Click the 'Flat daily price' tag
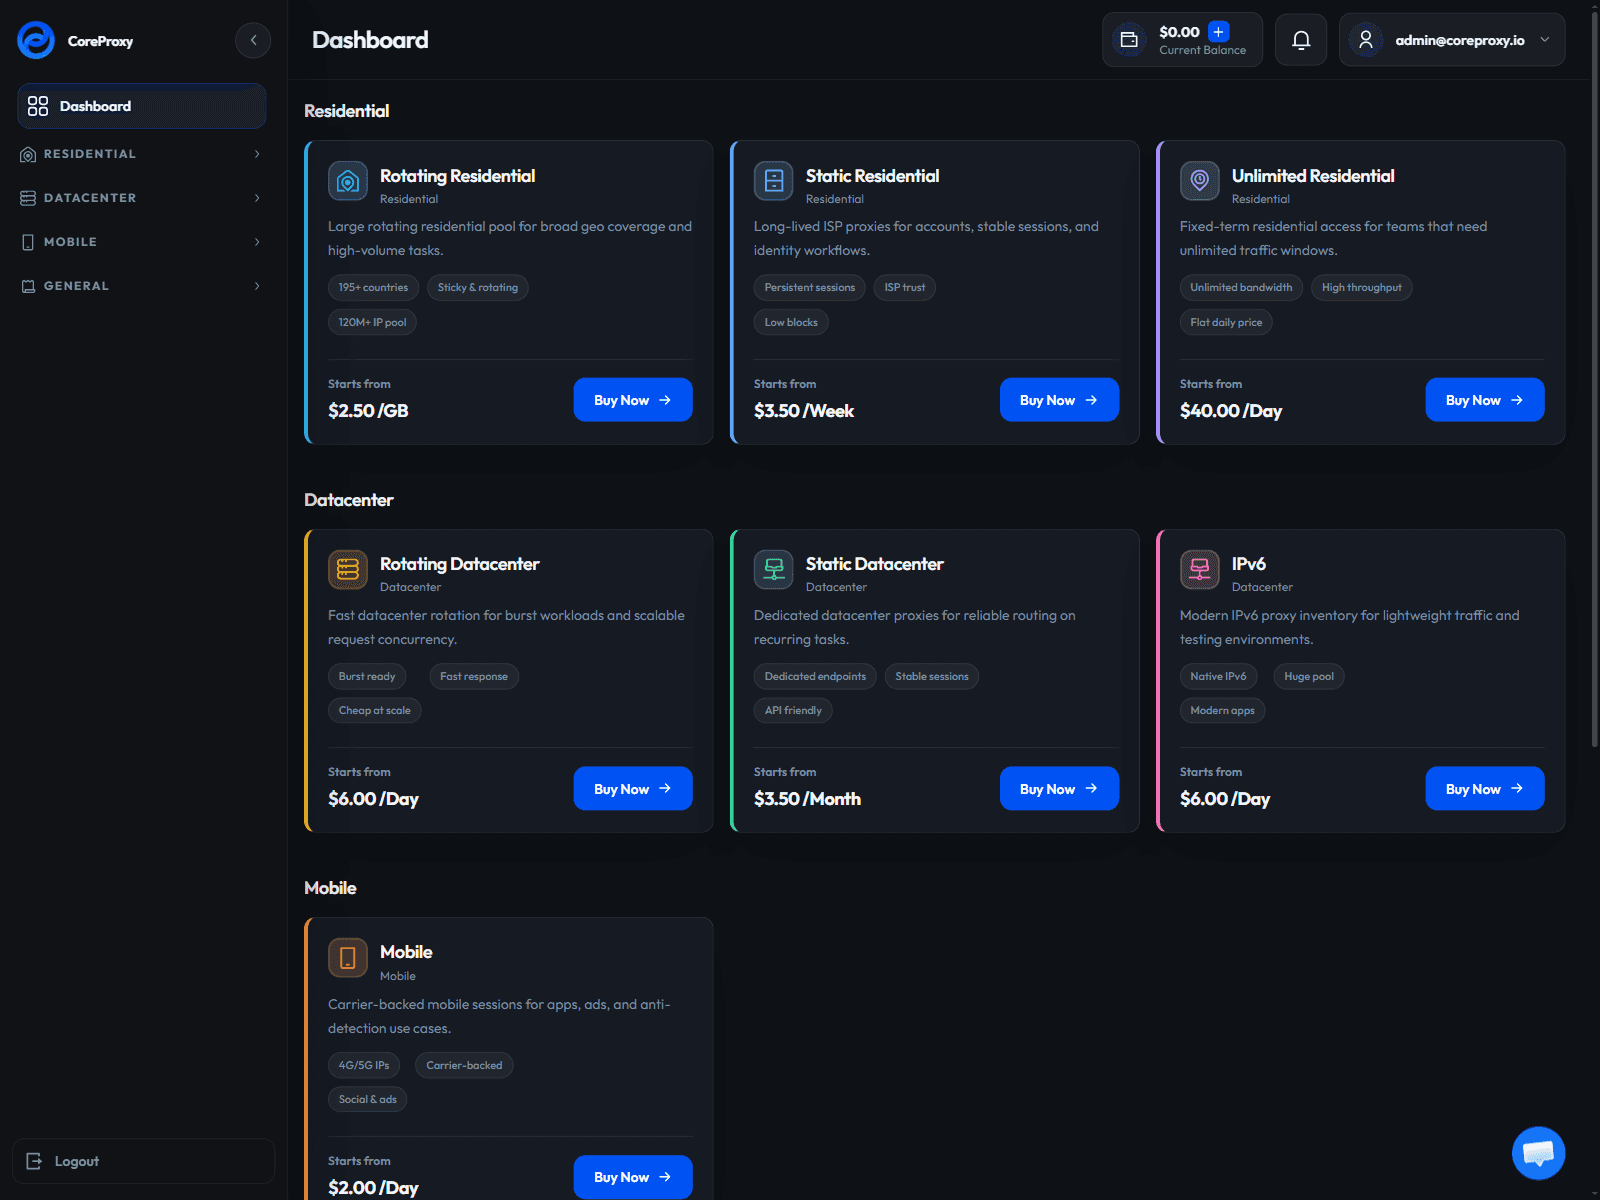This screenshot has height=1200, width=1600. [x=1226, y=322]
